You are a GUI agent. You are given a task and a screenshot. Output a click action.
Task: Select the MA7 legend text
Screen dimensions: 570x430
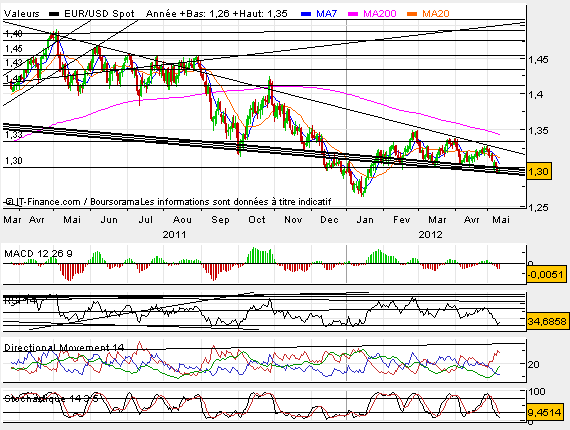coord(326,14)
